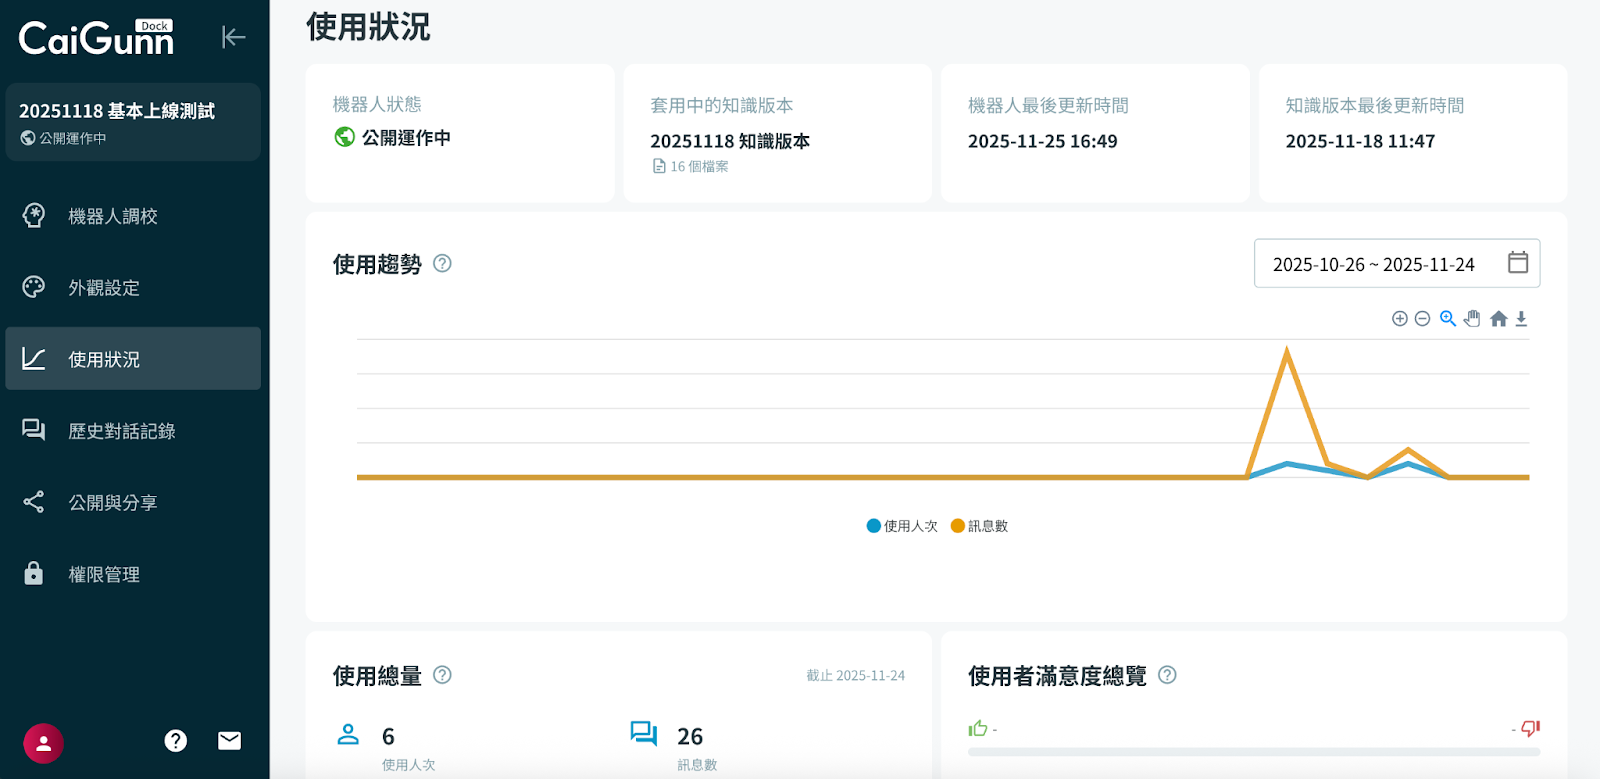
Task: Click the chart zoom out icon
Action: click(1422, 319)
